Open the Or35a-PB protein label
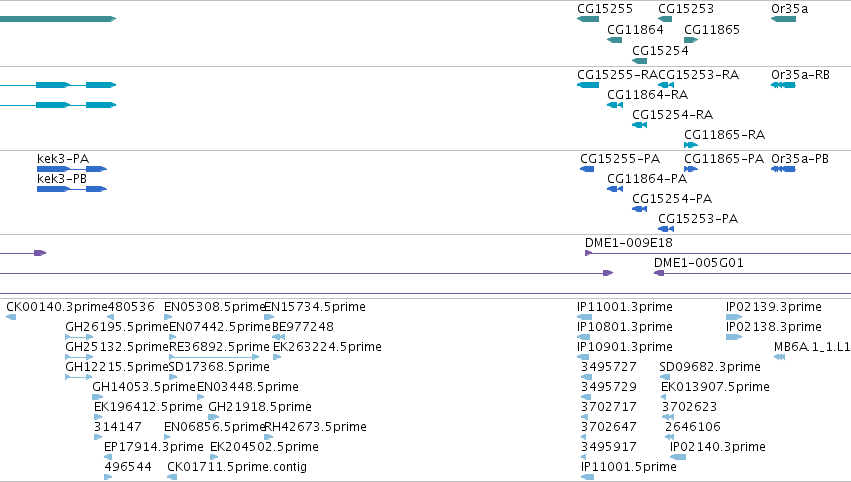The height and width of the screenshot is (482, 851). pyautogui.click(x=800, y=159)
